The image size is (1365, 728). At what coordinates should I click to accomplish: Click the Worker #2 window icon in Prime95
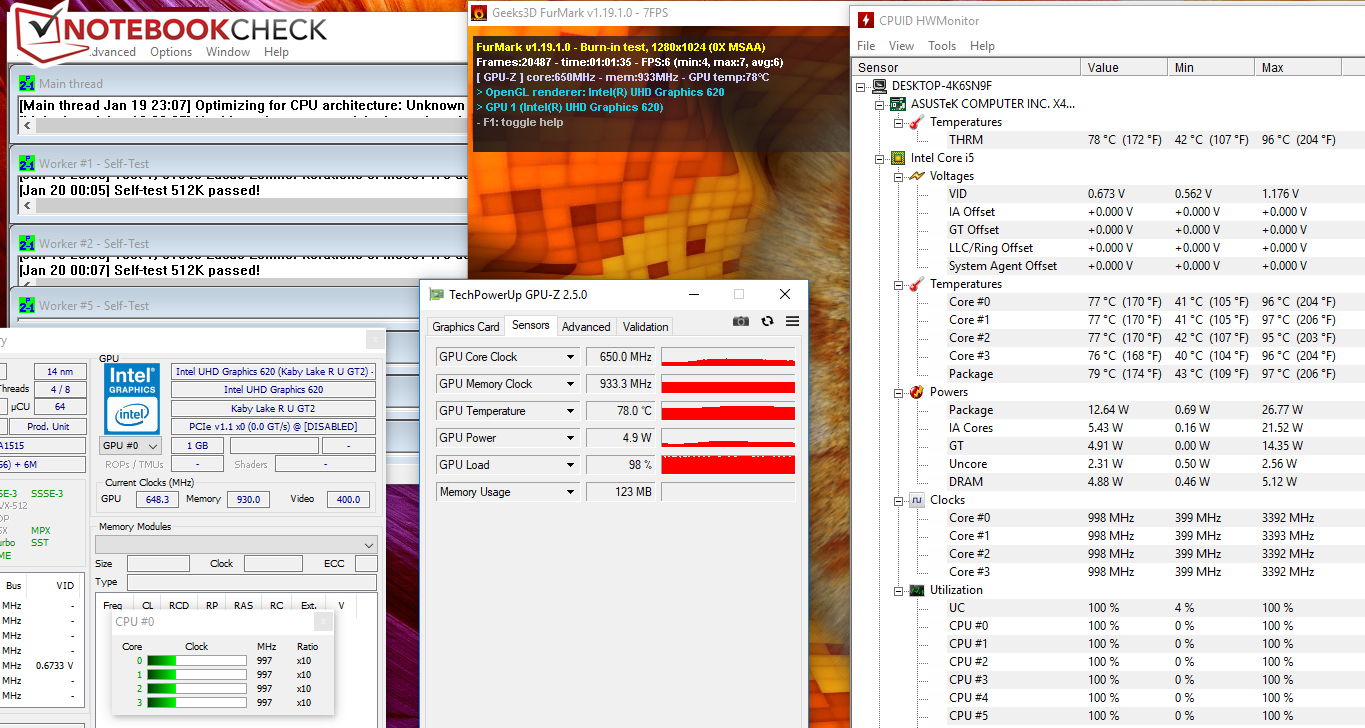coord(27,243)
